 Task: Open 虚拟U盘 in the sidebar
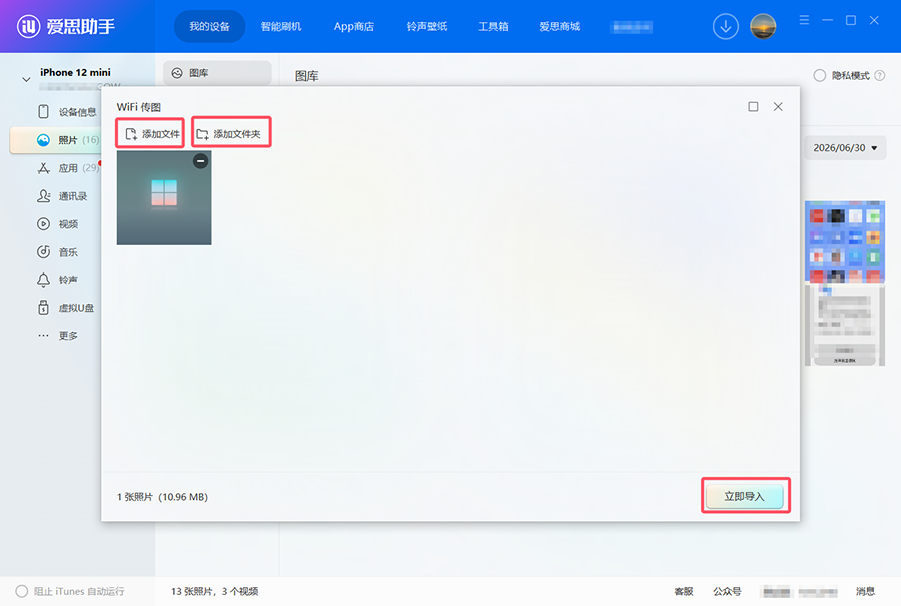click(66, 308)
